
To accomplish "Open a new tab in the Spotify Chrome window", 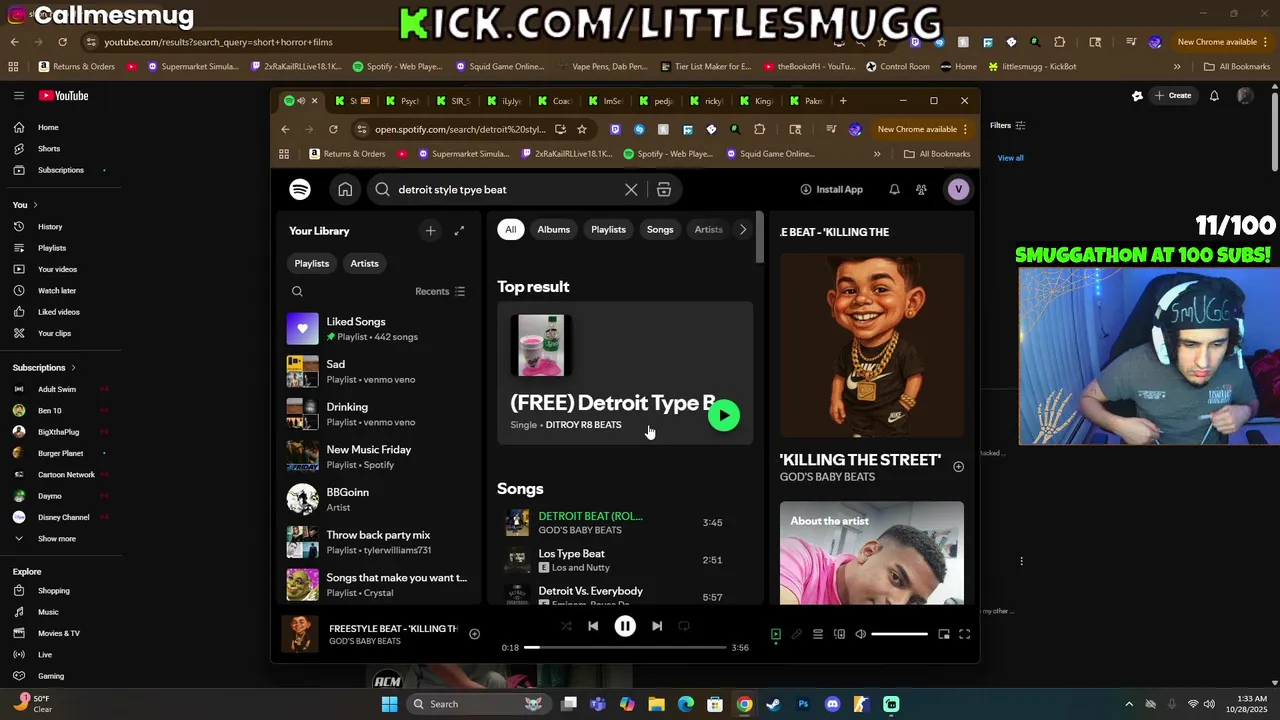I will 843,101.
